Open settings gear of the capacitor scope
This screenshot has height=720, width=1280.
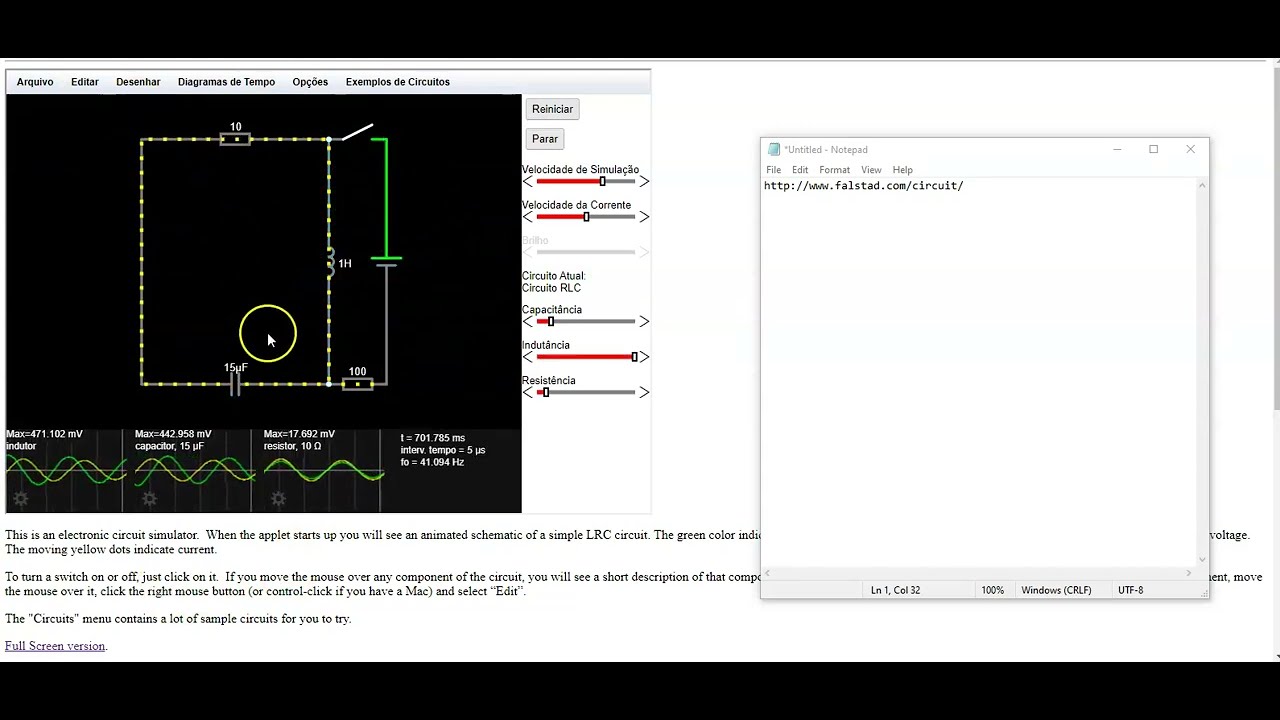(x=149, y=499)
